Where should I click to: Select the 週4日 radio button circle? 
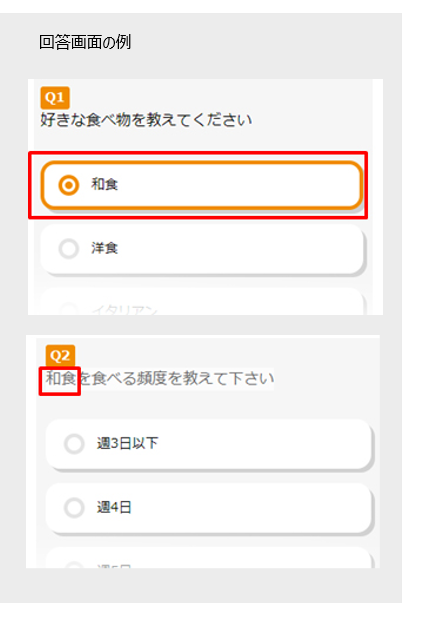click(74, 507)
